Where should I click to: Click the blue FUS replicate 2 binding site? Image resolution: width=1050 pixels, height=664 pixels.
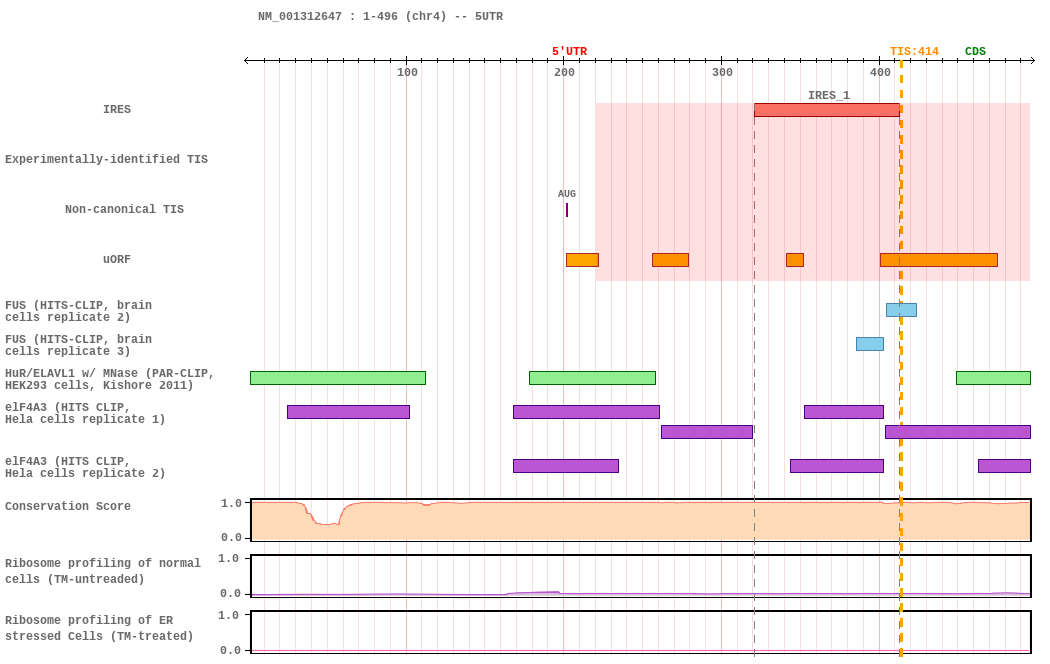pos(901,310)
